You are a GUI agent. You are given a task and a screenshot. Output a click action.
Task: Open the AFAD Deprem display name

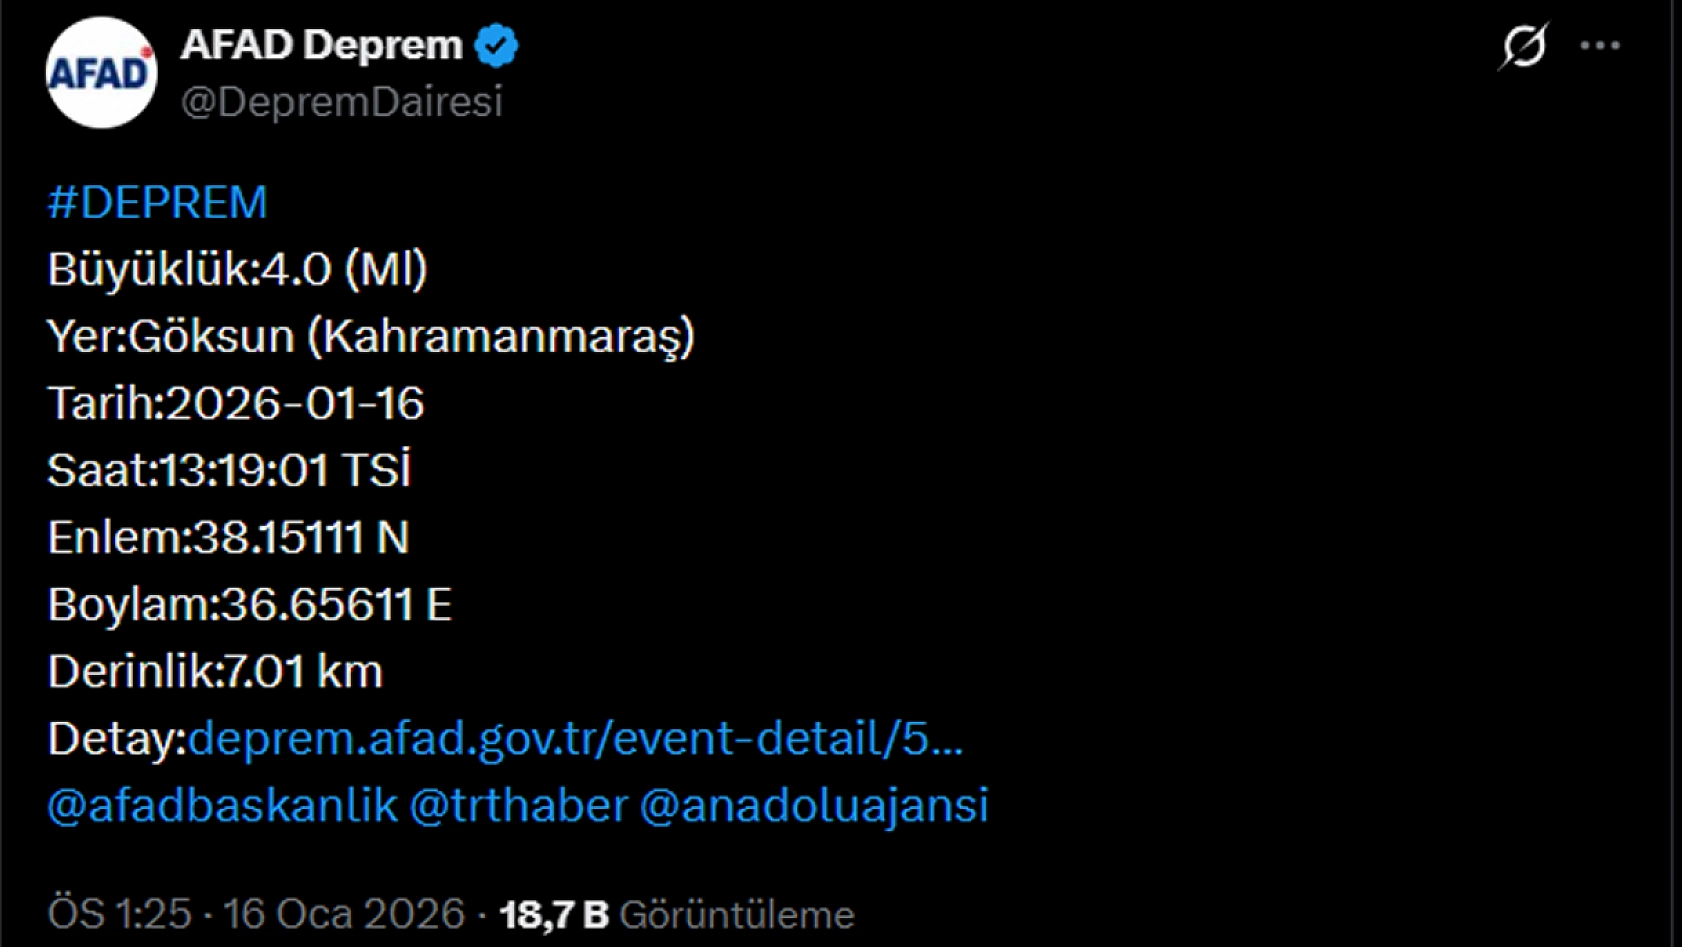320,43
